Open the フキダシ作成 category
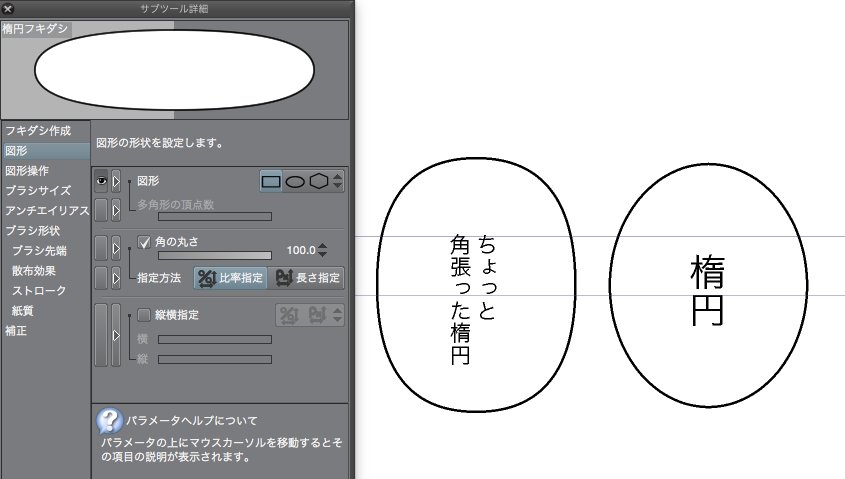This screenshot has height=479, width=845. [x=38, y=131]
